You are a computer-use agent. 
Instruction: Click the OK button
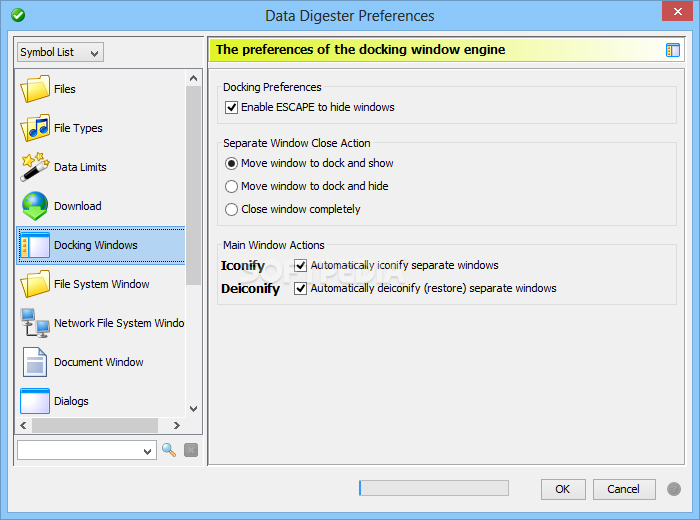pos(563,489)
